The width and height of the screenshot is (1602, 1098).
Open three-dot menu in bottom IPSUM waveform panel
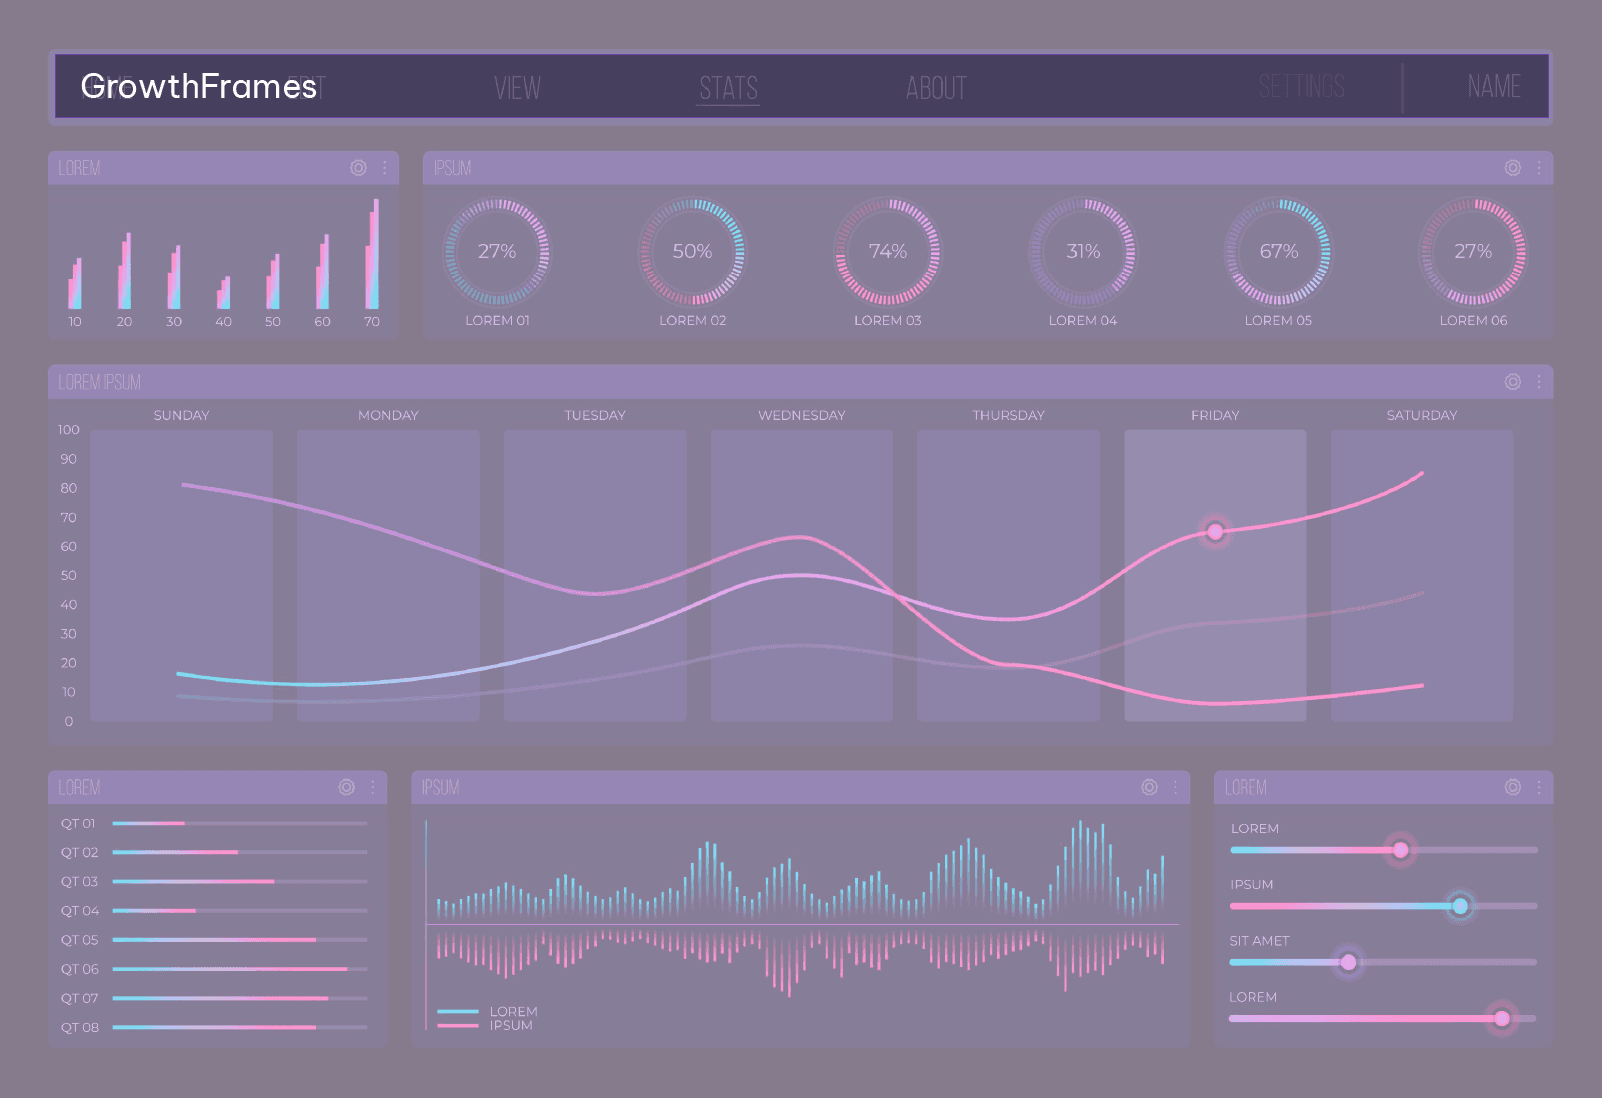tap(1176, 787)
